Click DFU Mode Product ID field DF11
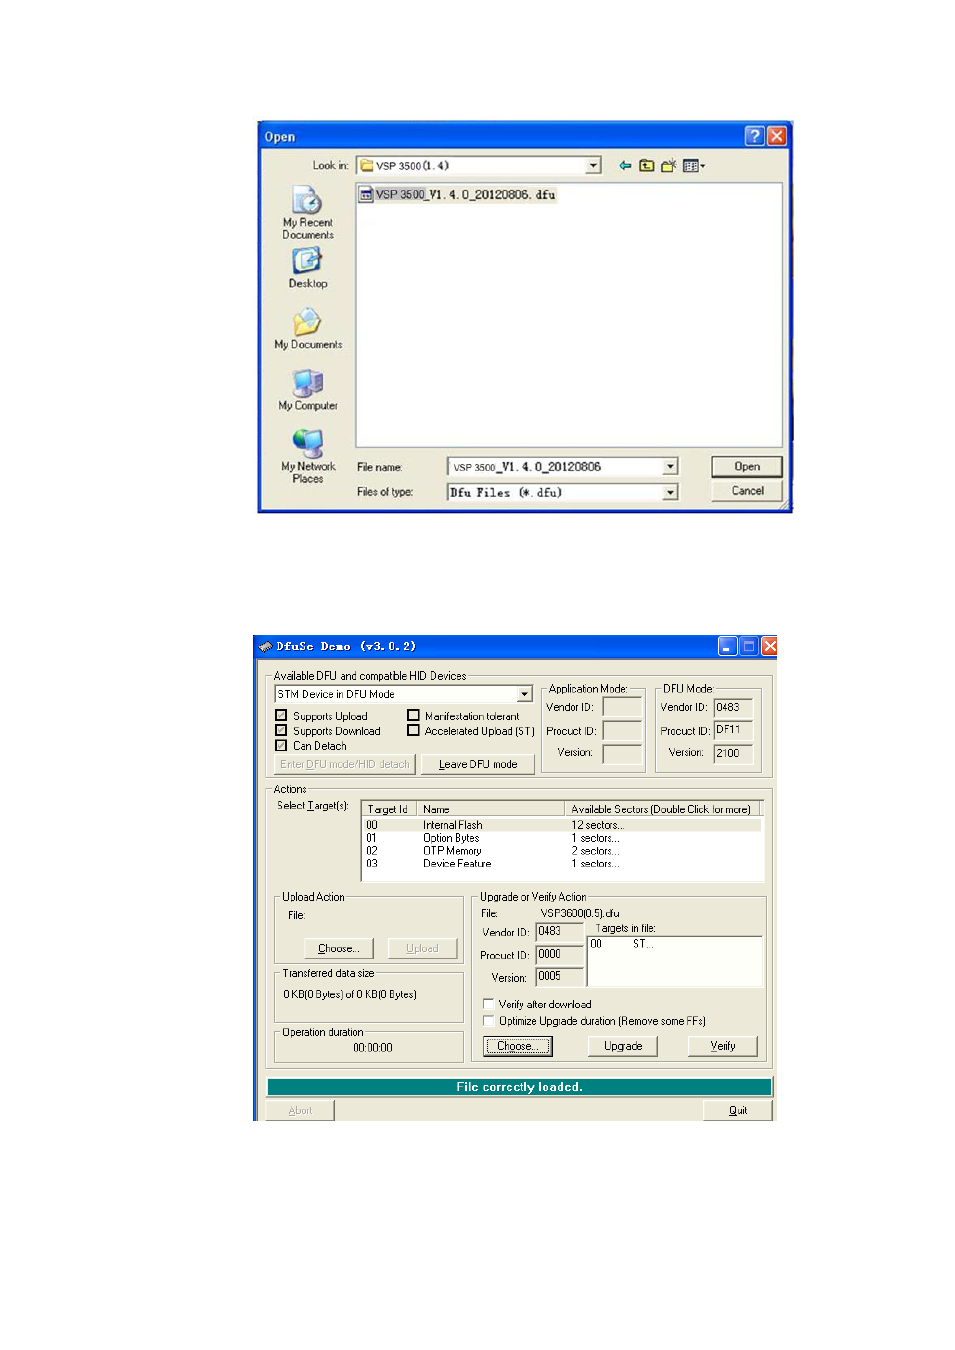The width and height of the screenshot is (955, 1350). coord(733,730)
